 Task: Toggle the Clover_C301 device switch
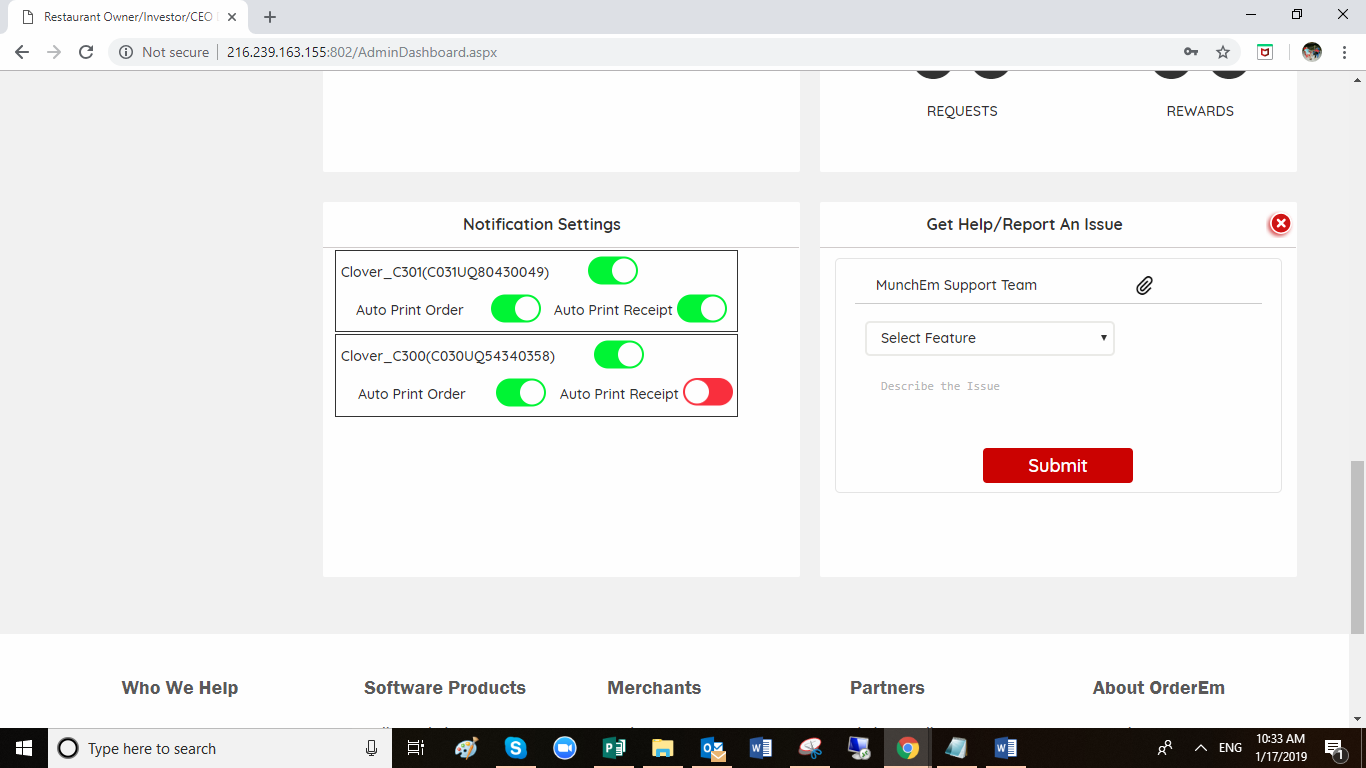point(612,271)
